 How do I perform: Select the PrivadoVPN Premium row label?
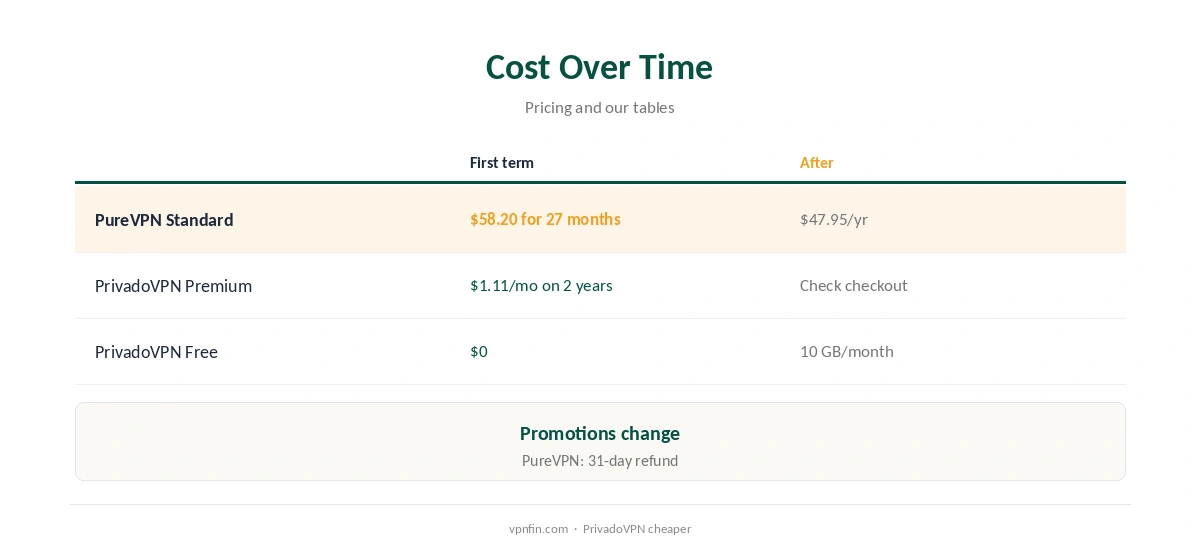[x=173, y=286]
